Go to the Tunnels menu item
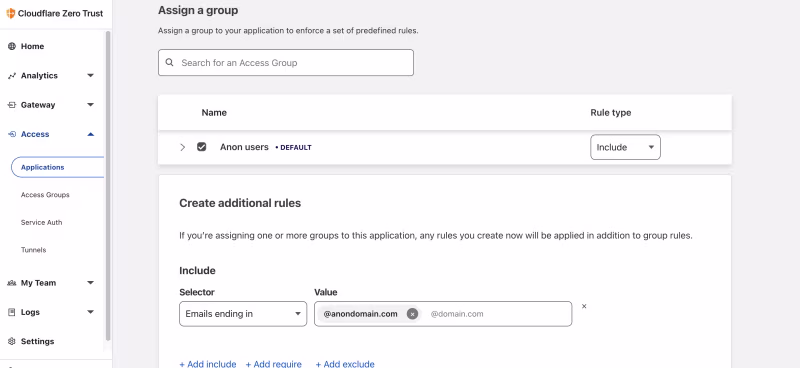The height and width of the screenshot is (368, 800). click(33, 250)
